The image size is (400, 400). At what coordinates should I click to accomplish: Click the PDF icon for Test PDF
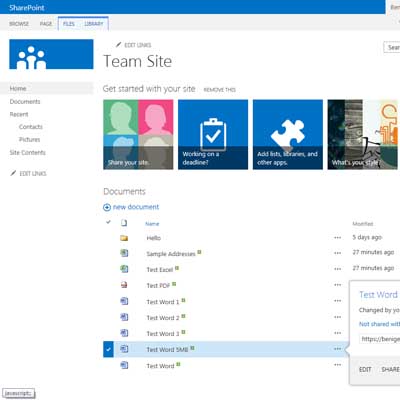[124, 285]
